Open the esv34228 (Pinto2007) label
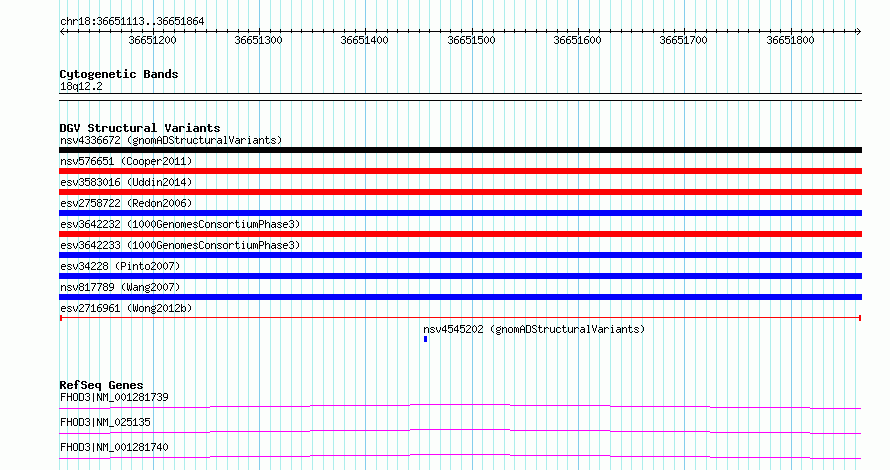 (x=120, y=266)
